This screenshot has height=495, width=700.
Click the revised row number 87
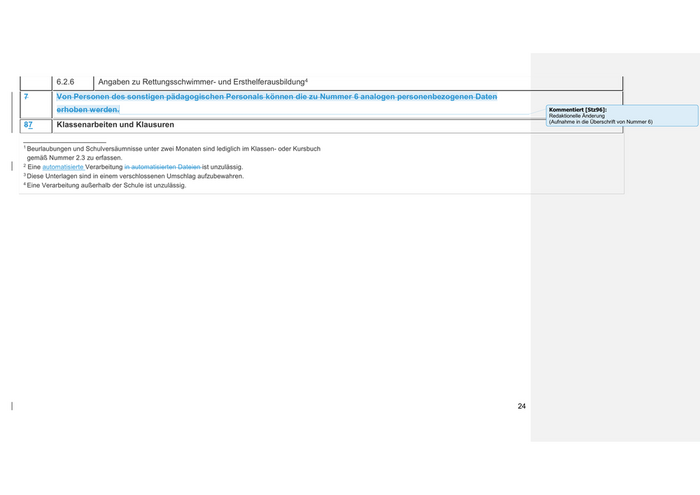click(28, 125)
